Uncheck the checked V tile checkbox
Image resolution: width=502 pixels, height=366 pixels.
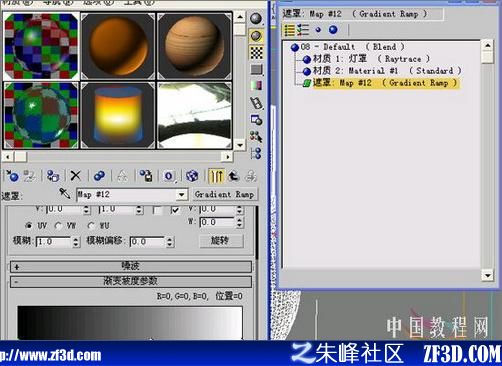coord(175,210)
